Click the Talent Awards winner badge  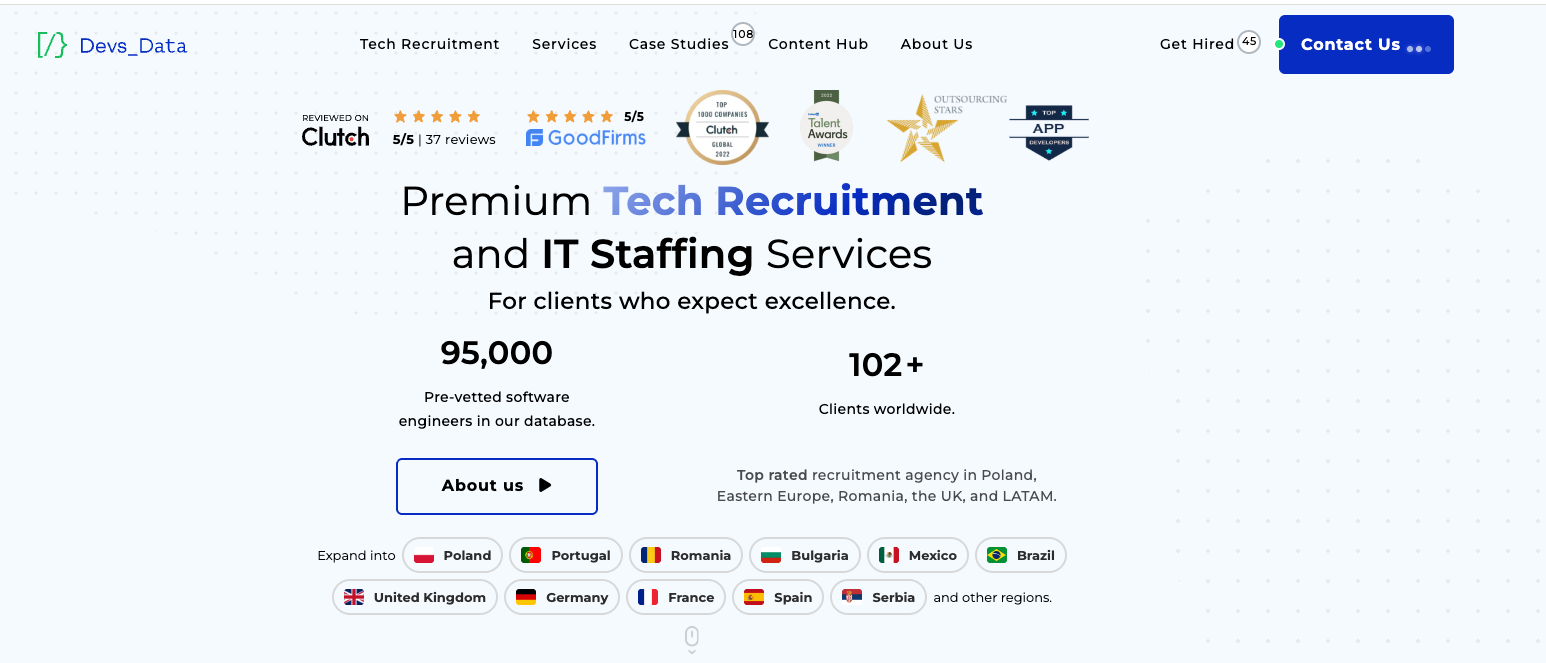point(827,126)
